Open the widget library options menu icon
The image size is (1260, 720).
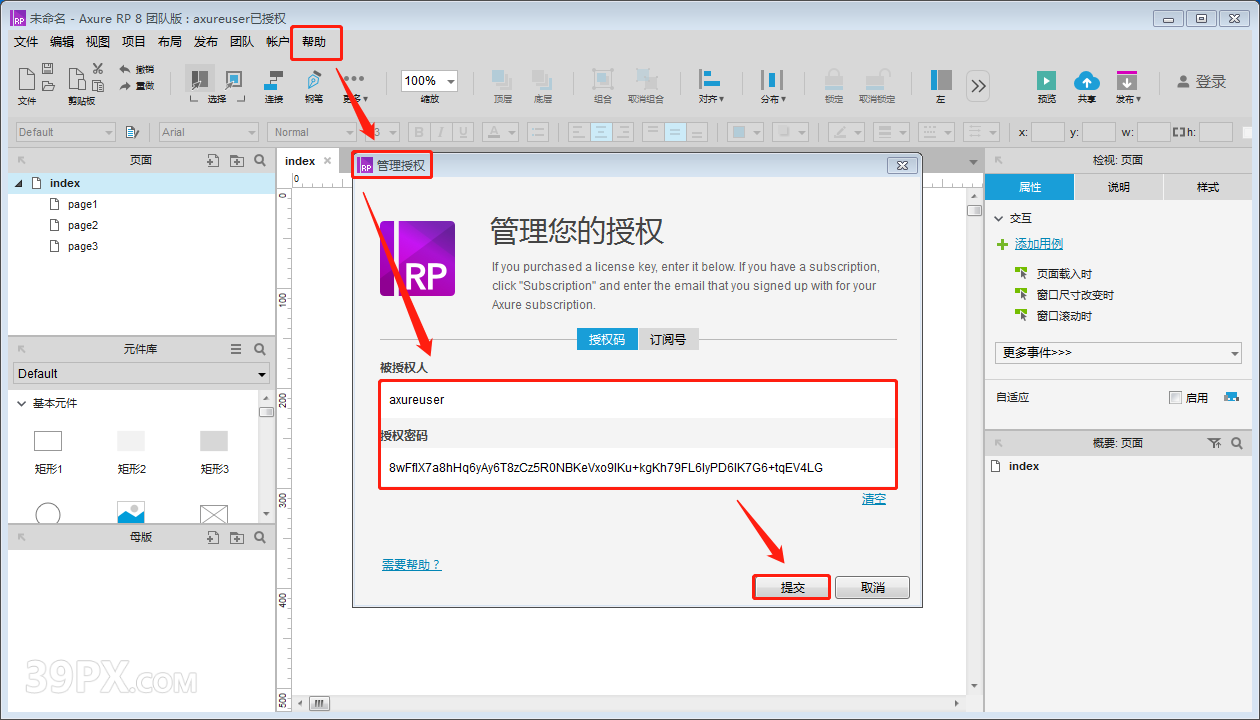(237, 349)
